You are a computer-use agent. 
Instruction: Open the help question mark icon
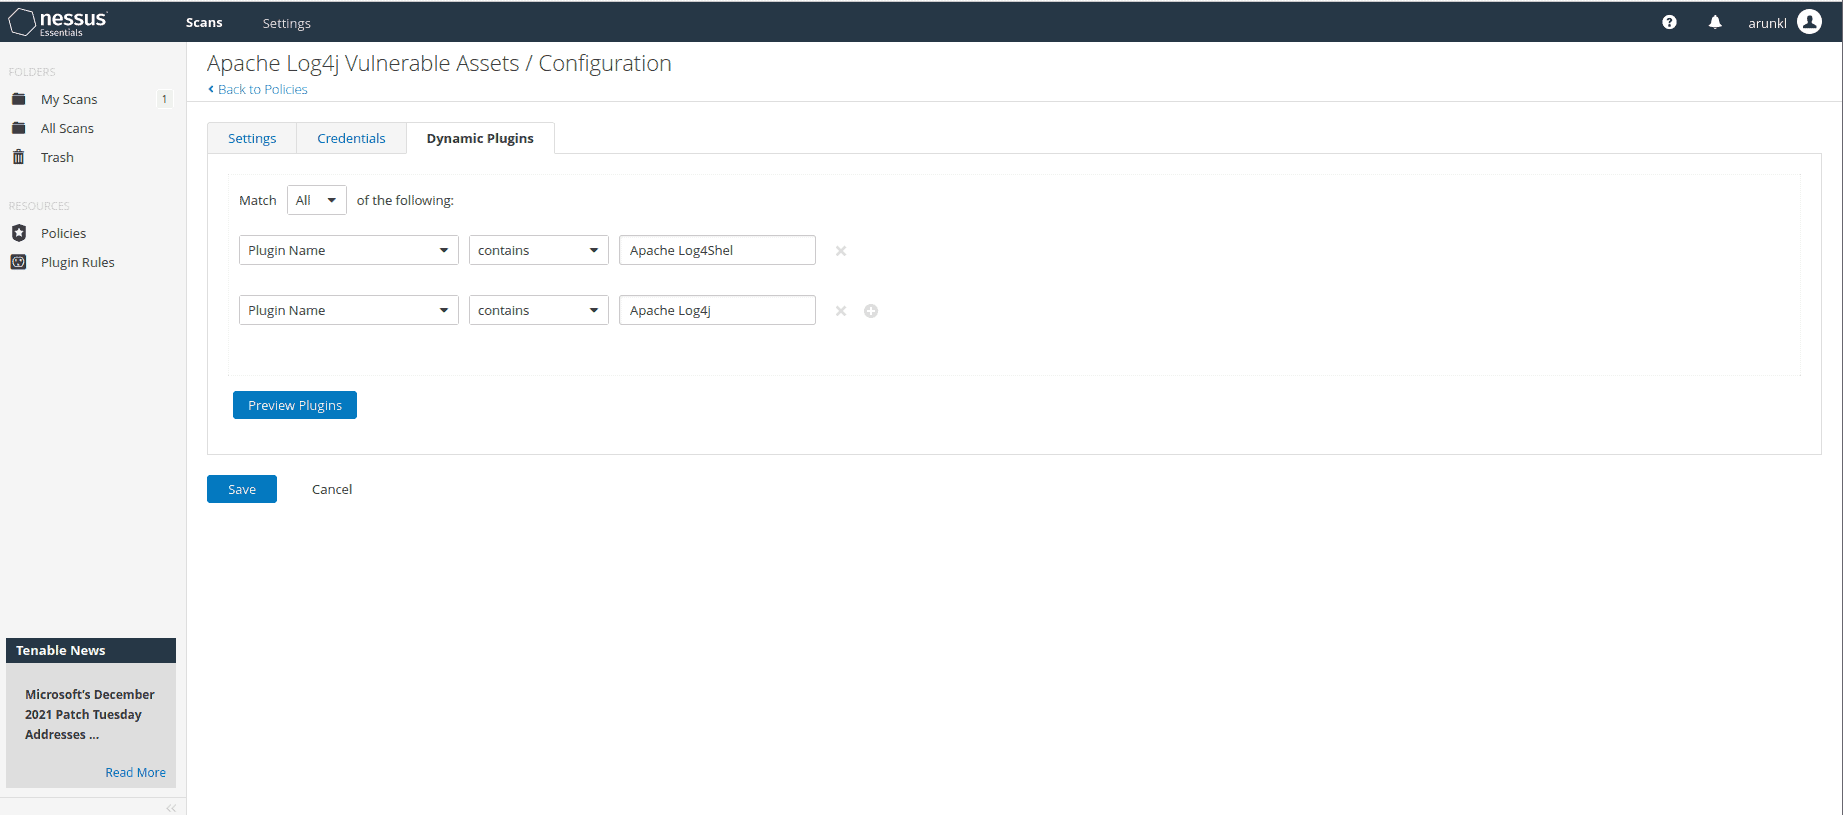pos(1669,22)
